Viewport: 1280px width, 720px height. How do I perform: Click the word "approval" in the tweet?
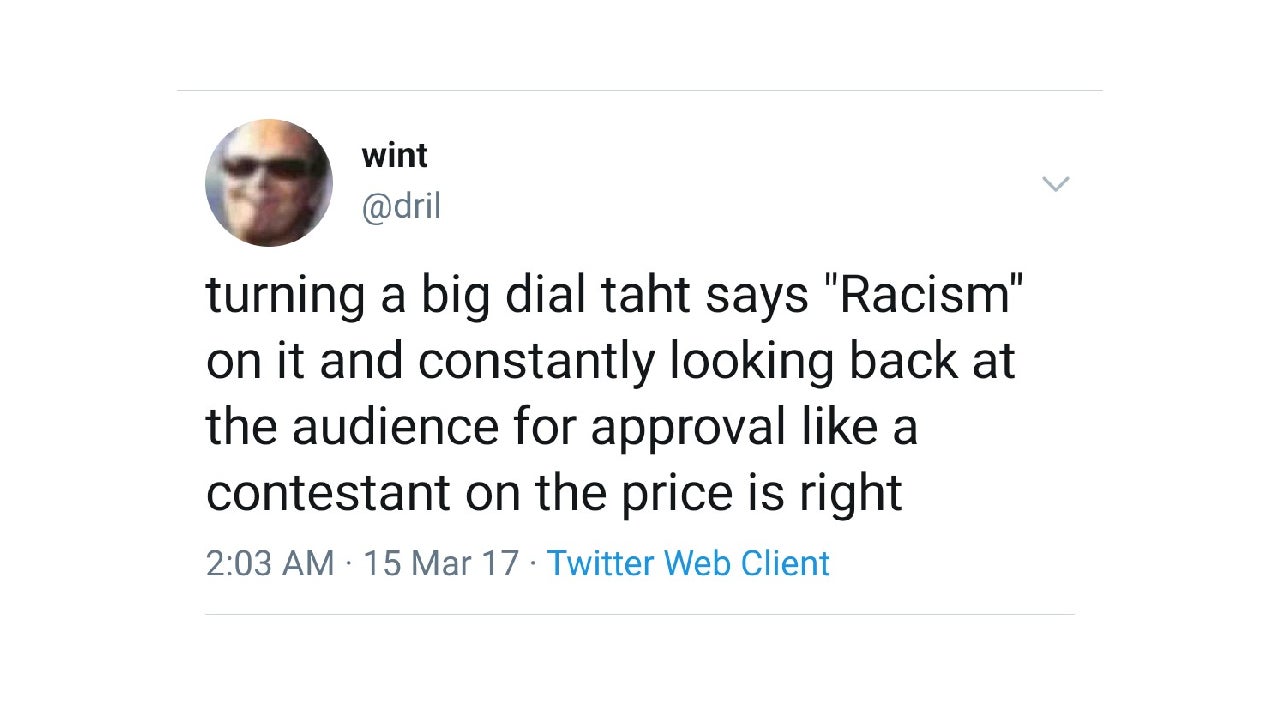[688, 429]
